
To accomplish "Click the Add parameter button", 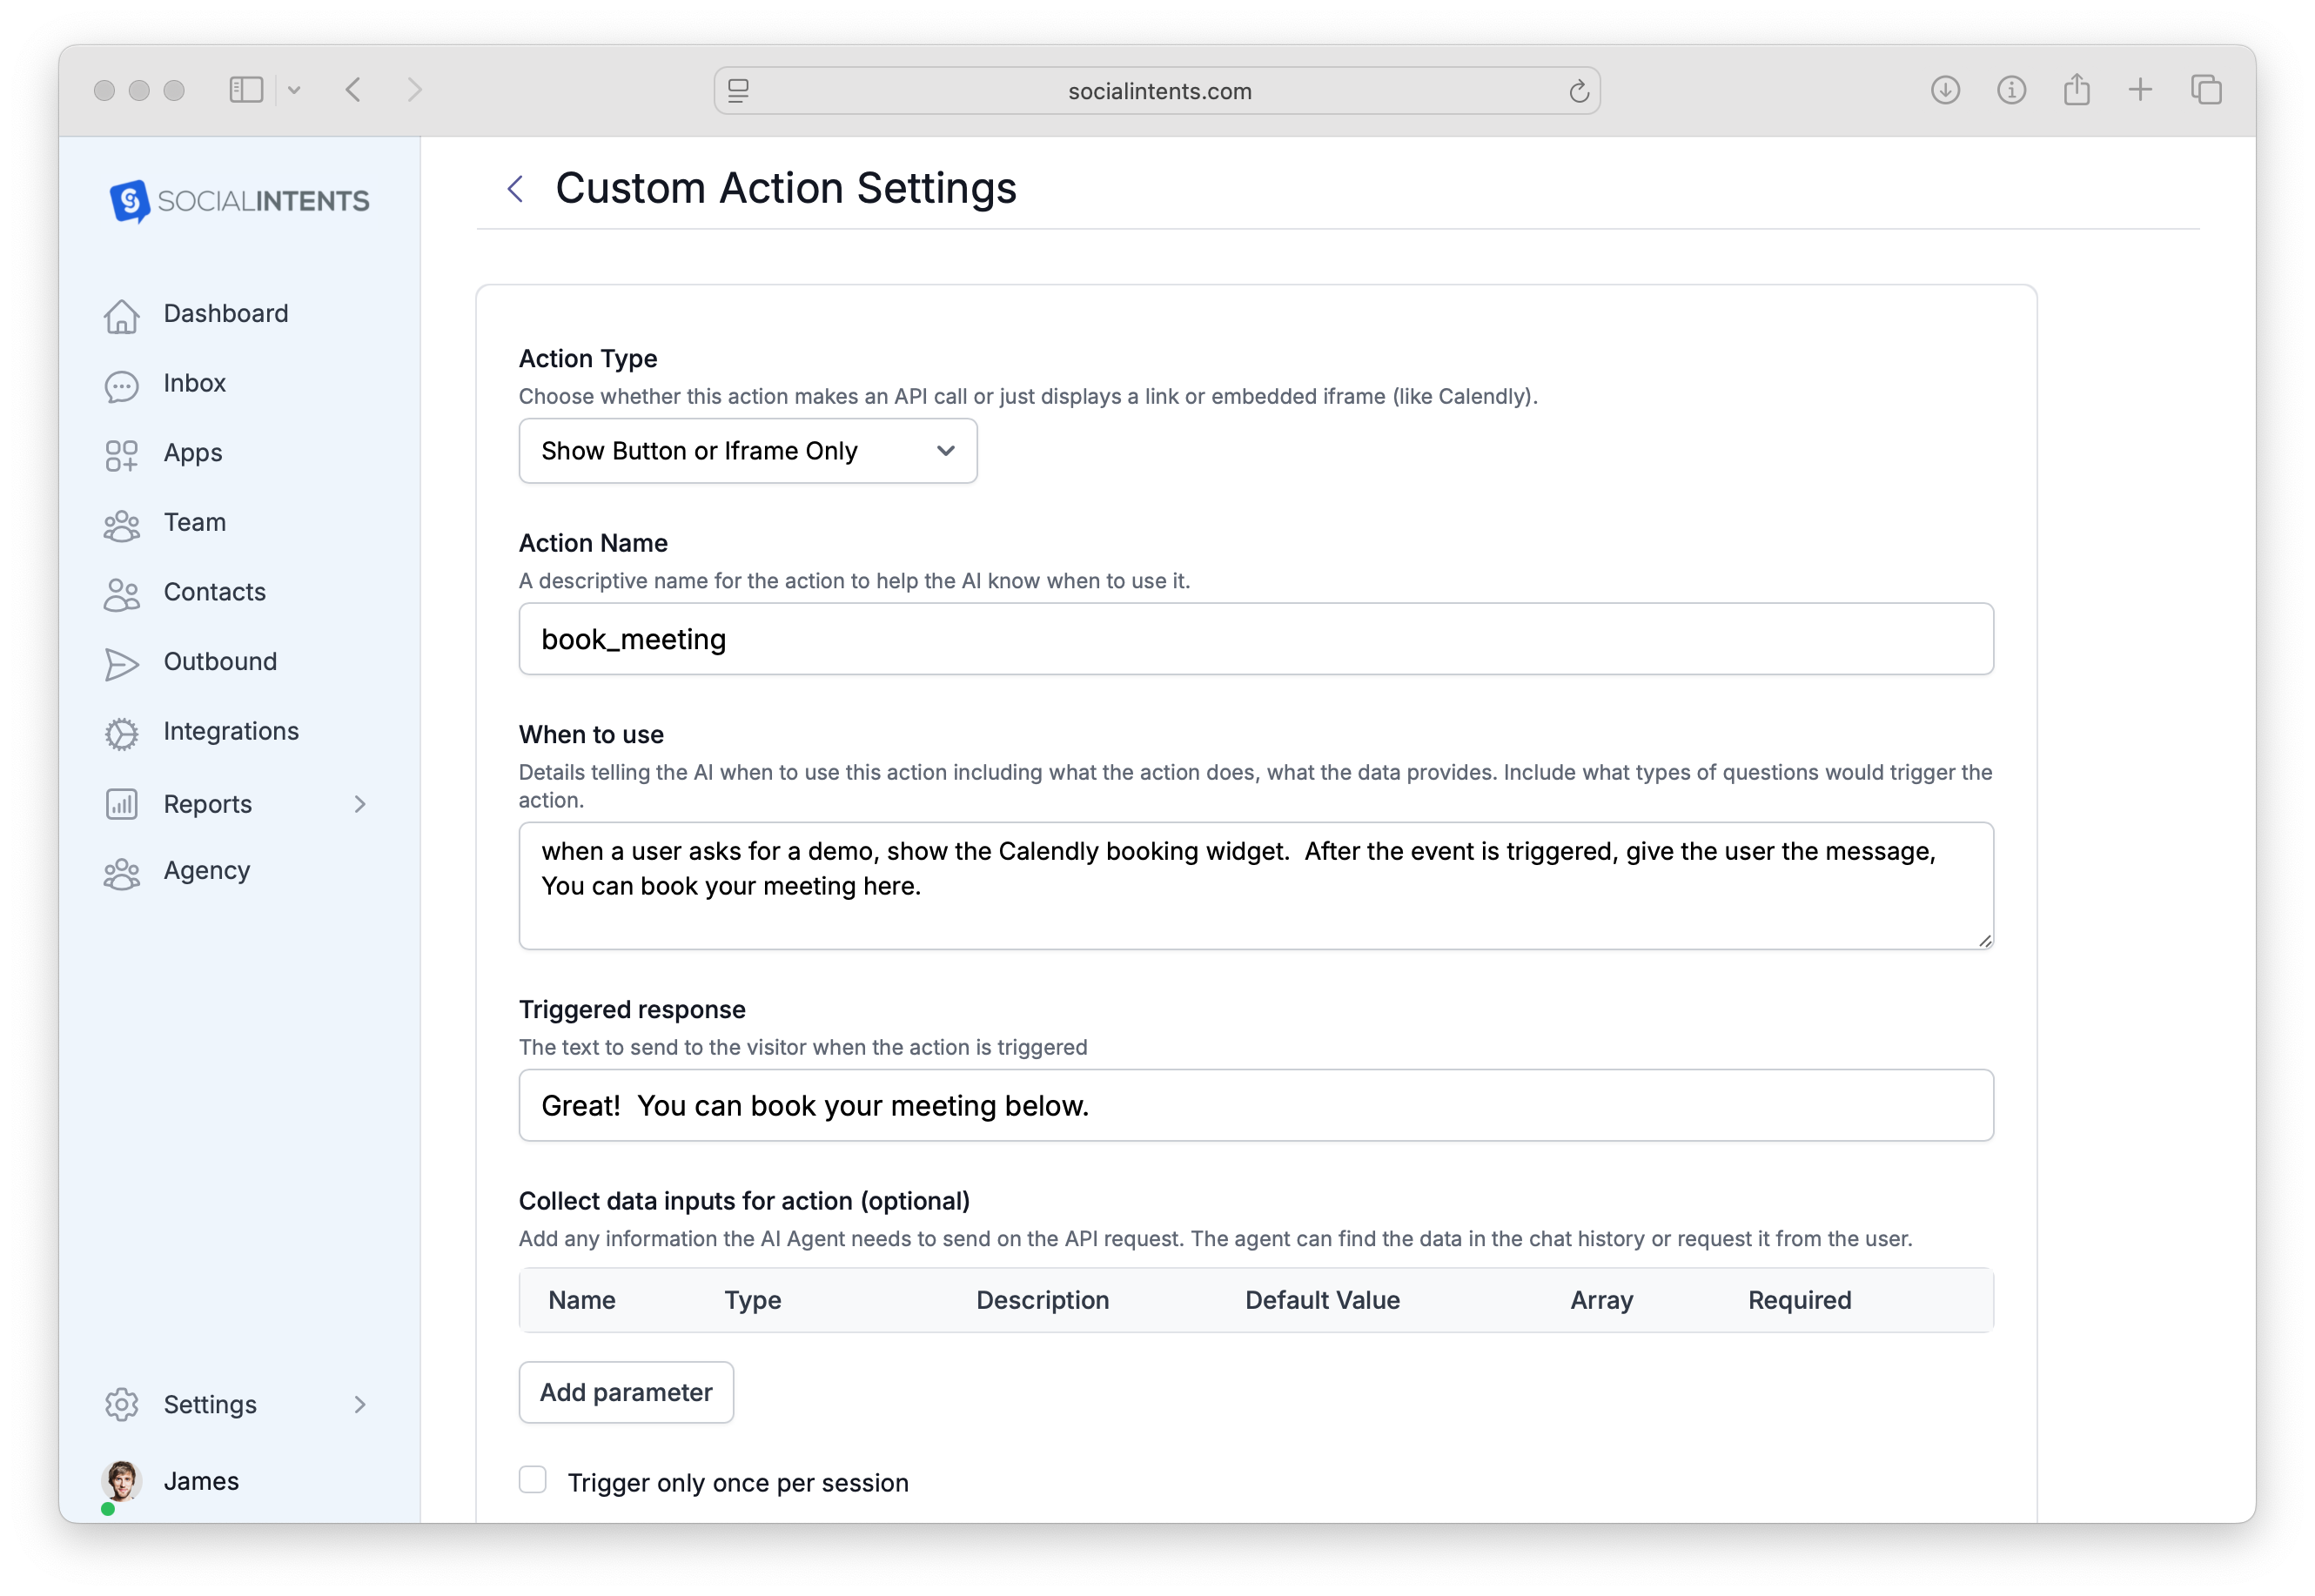I will (625, 1392).
